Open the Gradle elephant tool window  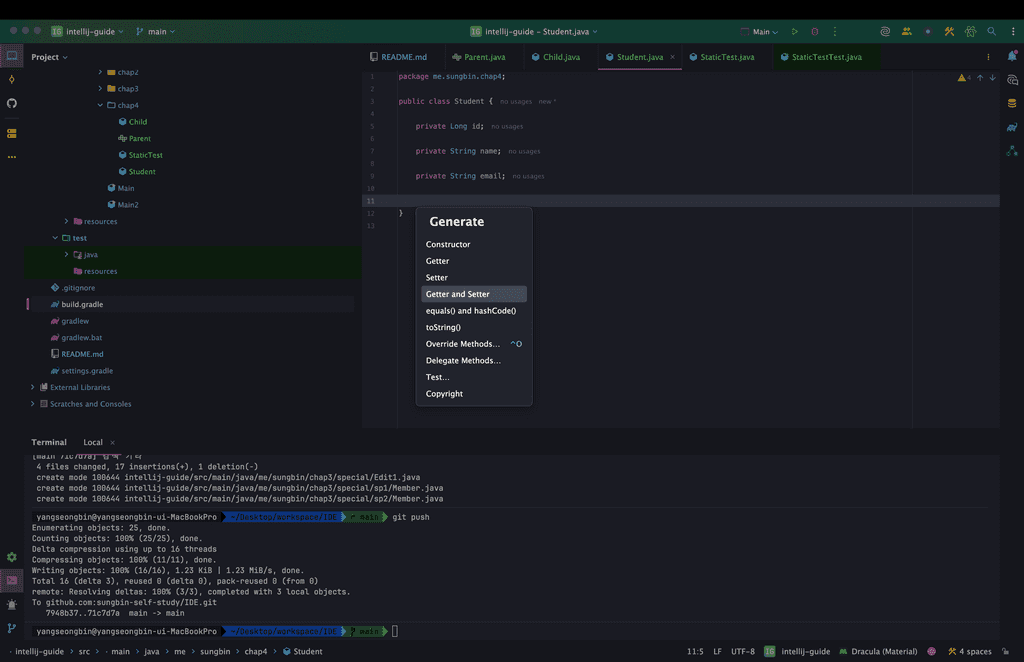[1012, 127]
